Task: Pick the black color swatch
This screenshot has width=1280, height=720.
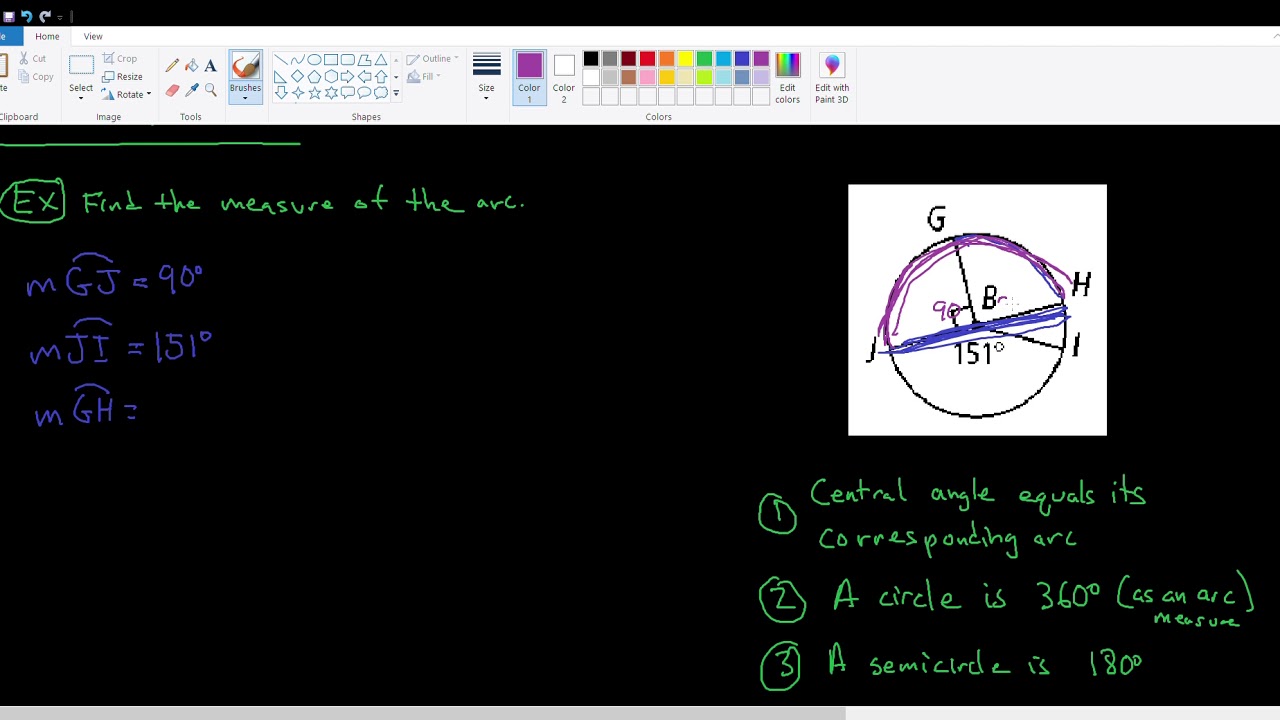Action: (x=591, y=59)
